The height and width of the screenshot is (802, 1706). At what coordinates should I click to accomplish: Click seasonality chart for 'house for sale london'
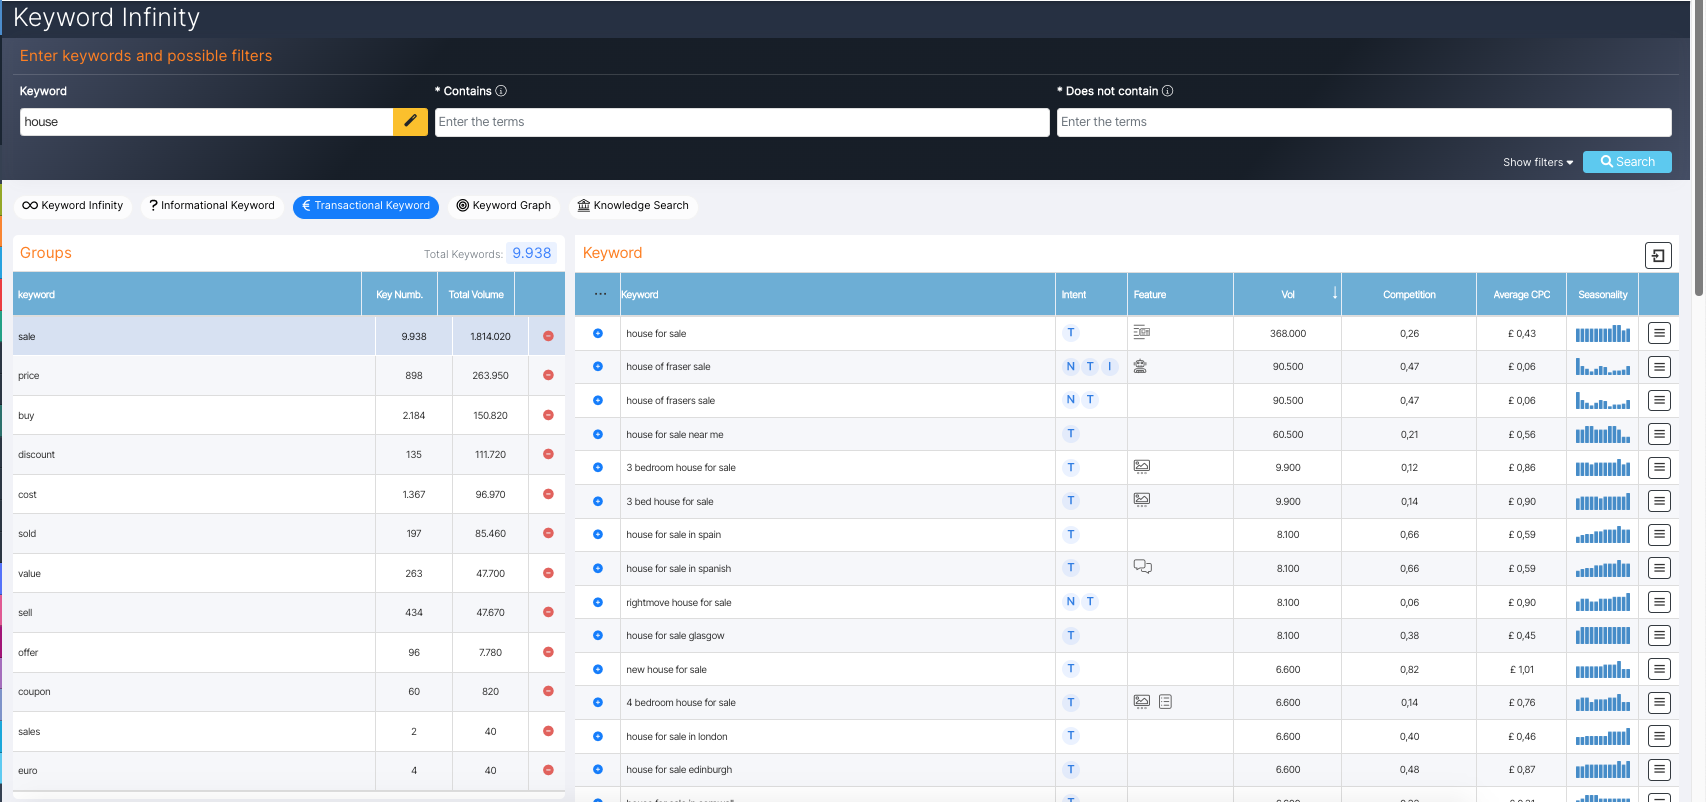click(x=1603, y=737)
